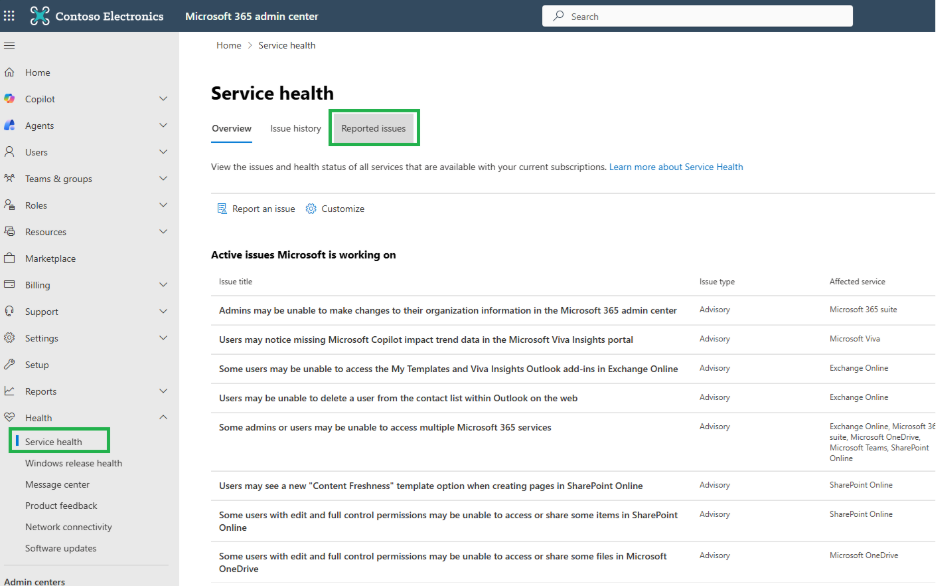Viewport: 936px width, 586px height.
Task: Click the Roles icon in sidebar
Action: pyautogui.click(x=10, y=205)
